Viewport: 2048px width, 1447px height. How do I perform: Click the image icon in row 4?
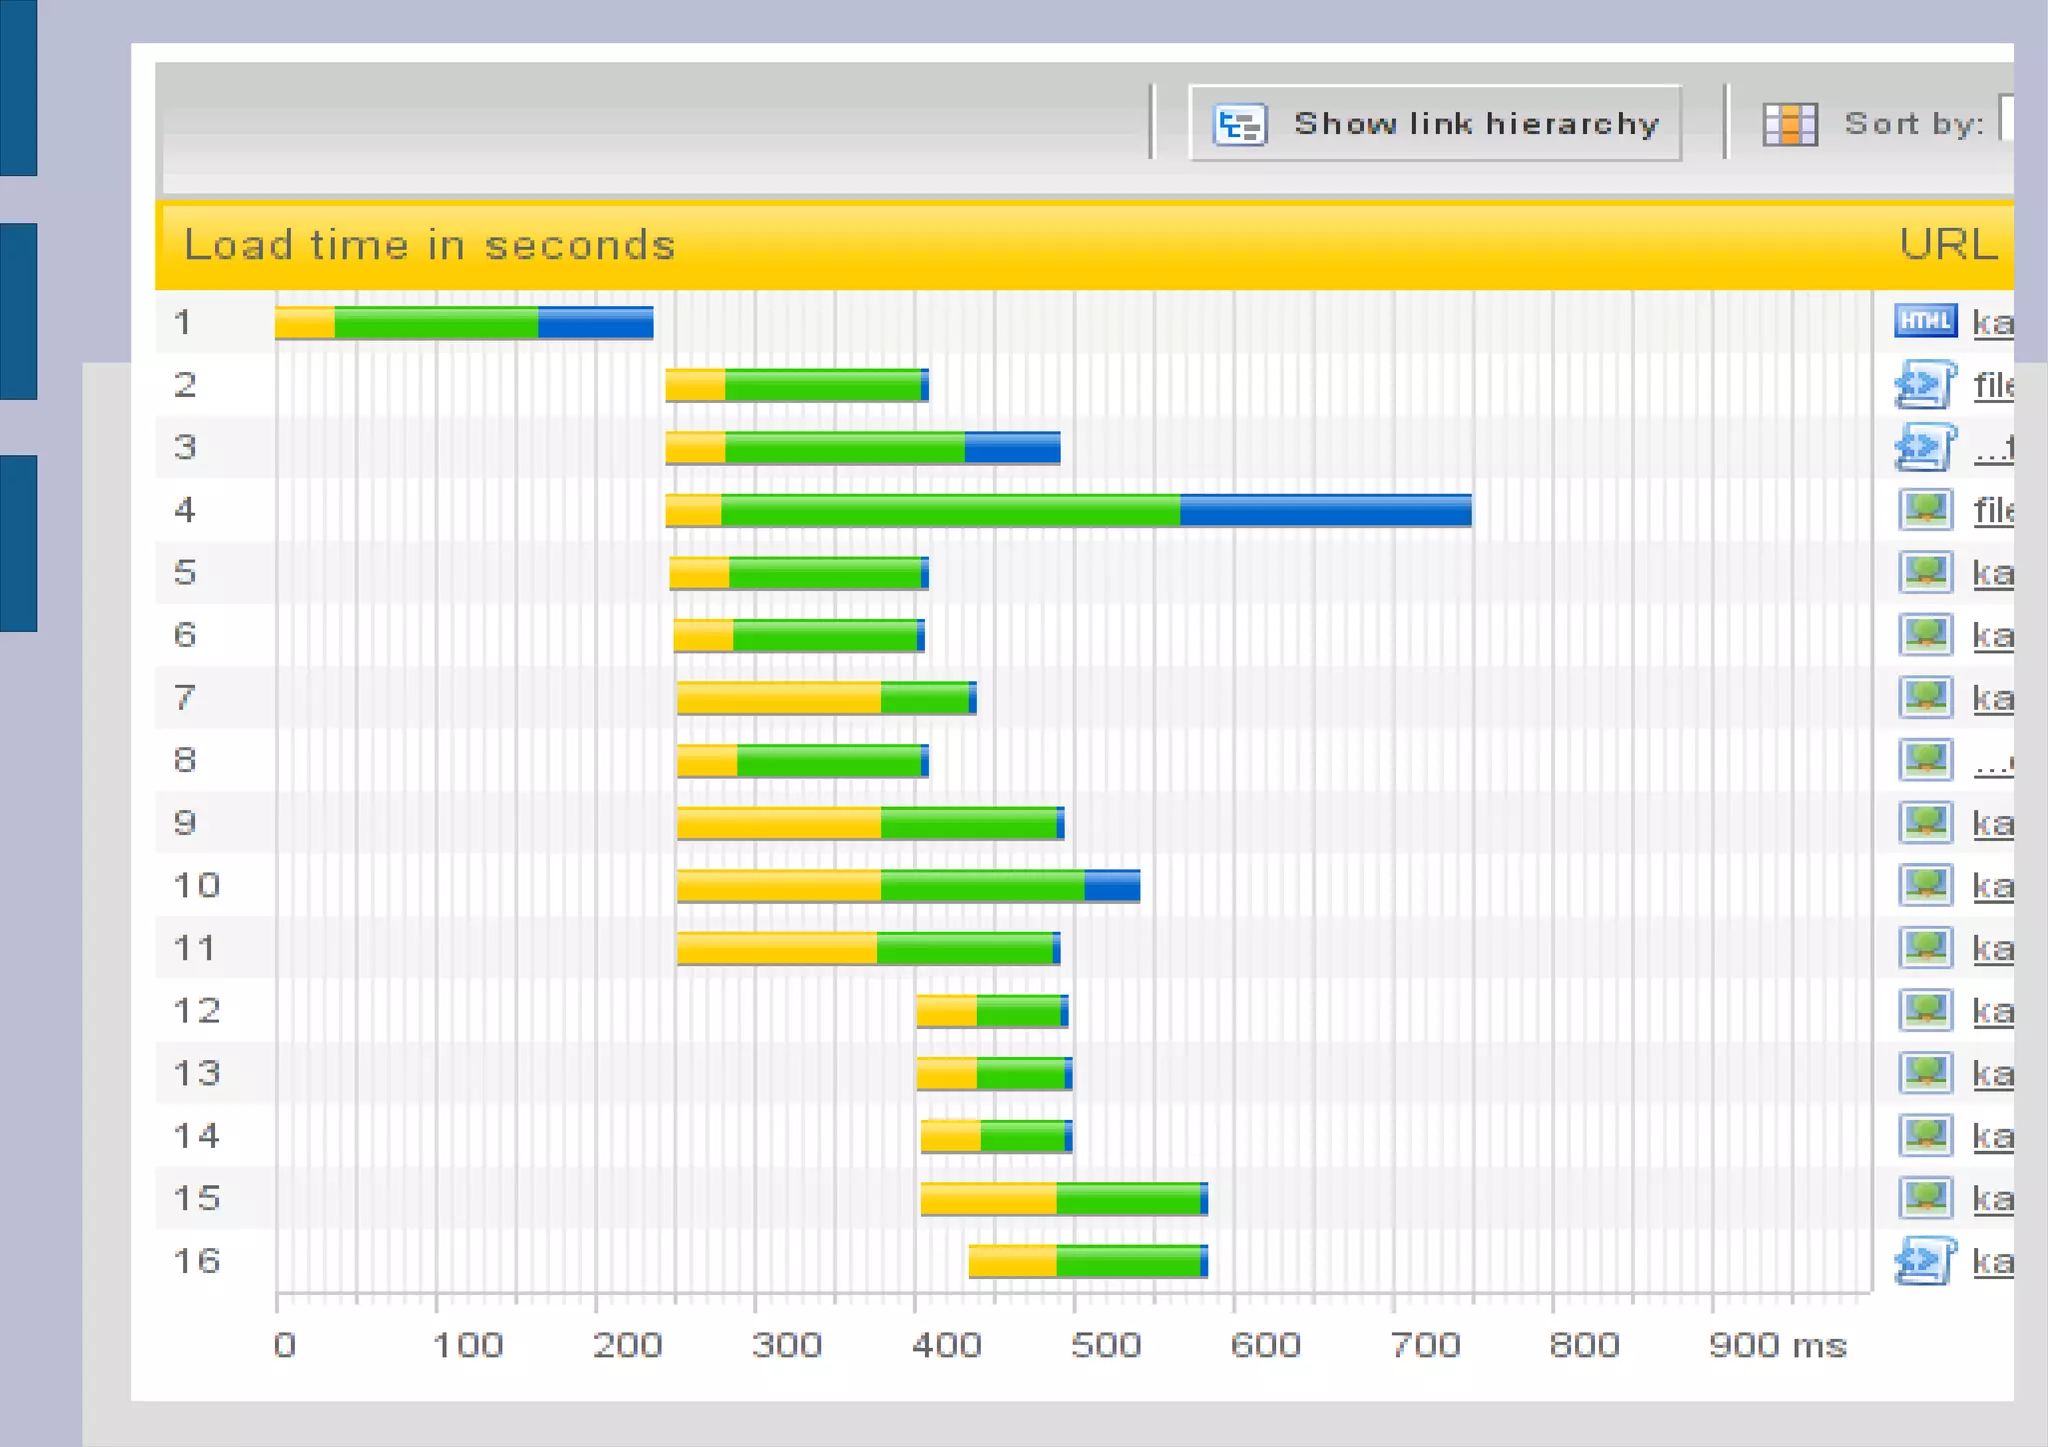click(1925, 510)
